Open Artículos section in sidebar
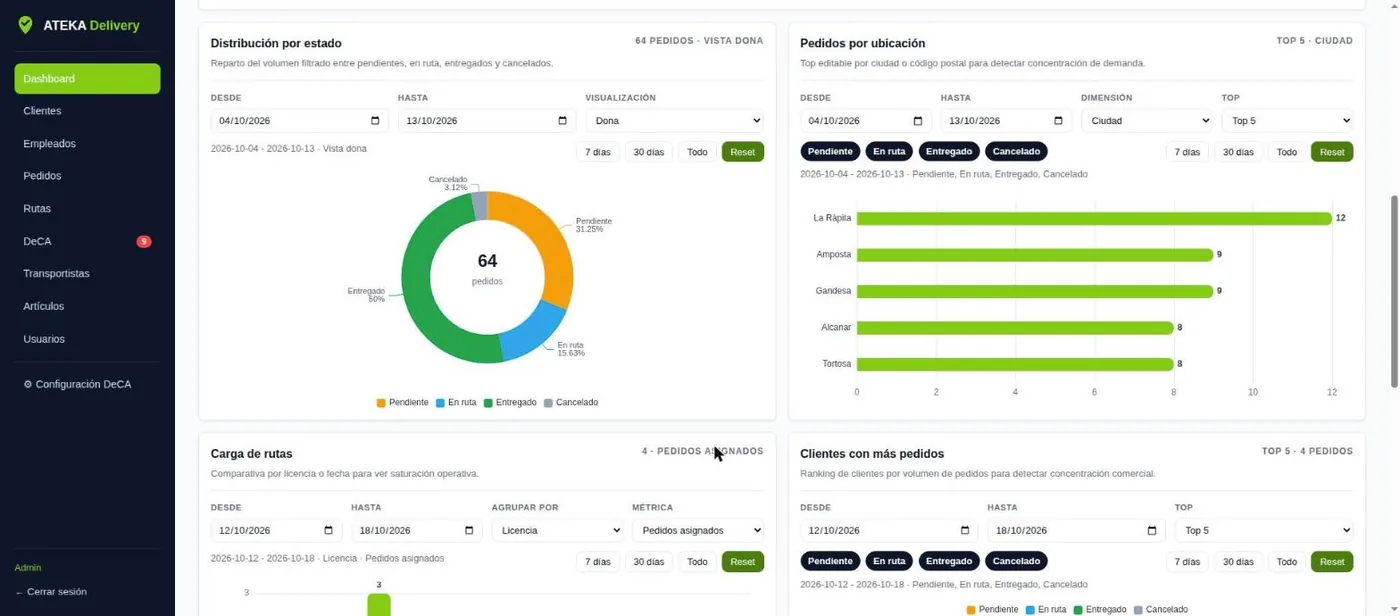The width and height of the screenshot is (1400, 616). (x=87, y=307)
